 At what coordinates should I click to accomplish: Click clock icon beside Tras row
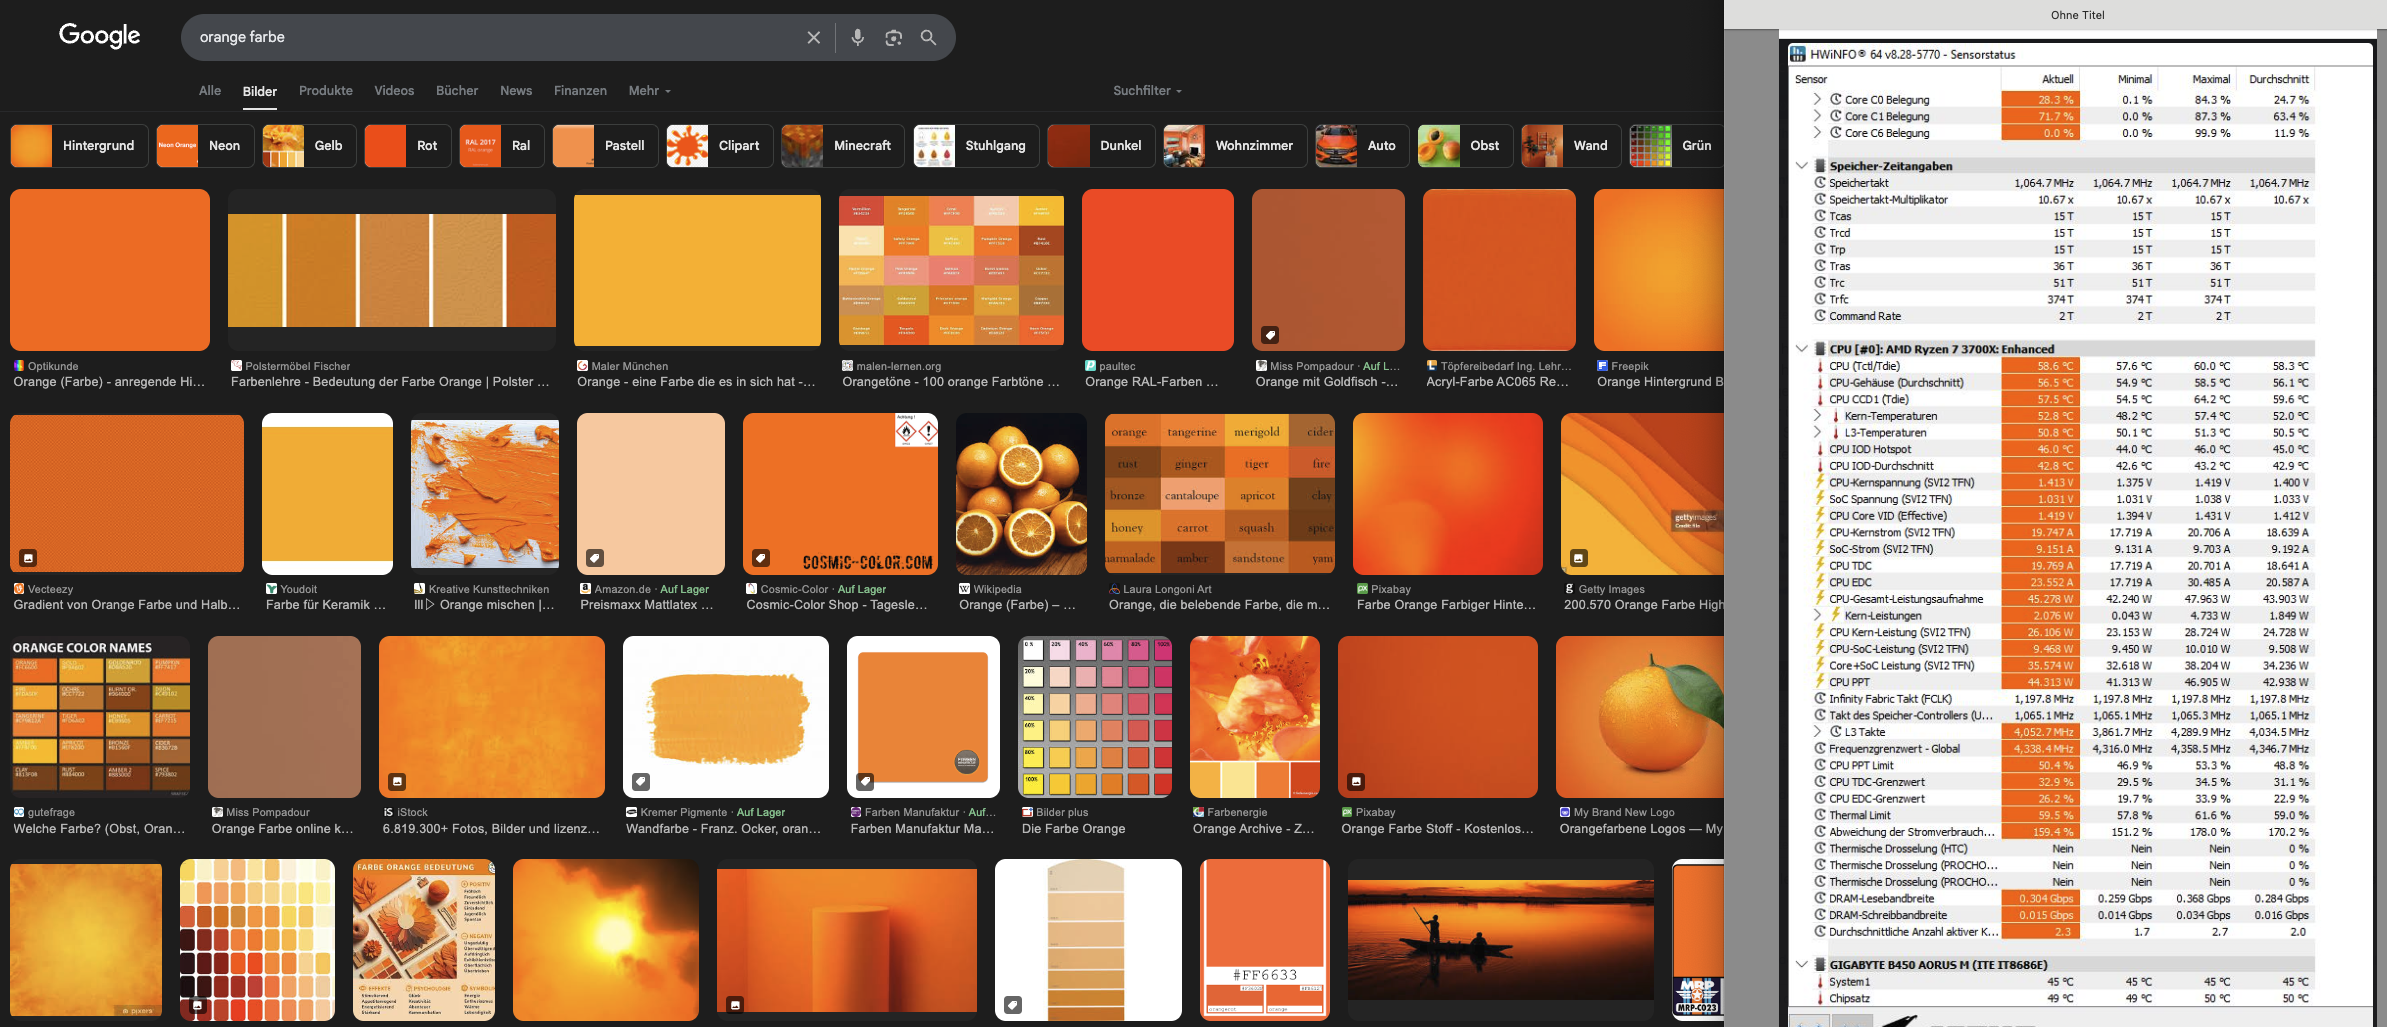click(1820, 266)
